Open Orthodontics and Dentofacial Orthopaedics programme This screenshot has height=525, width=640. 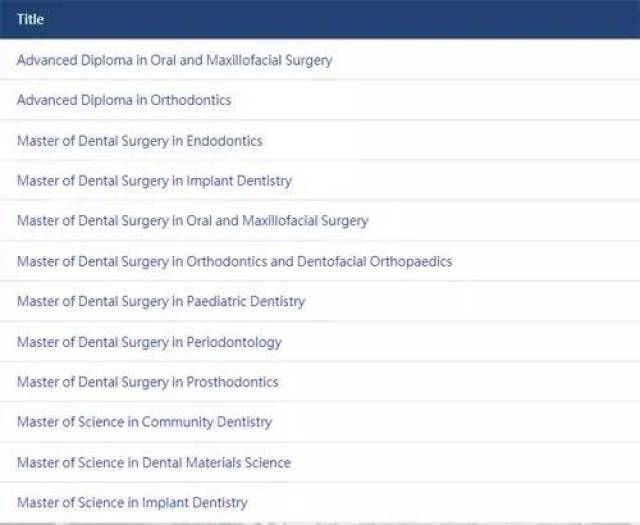pyautogui.click(x=235, y=262)
